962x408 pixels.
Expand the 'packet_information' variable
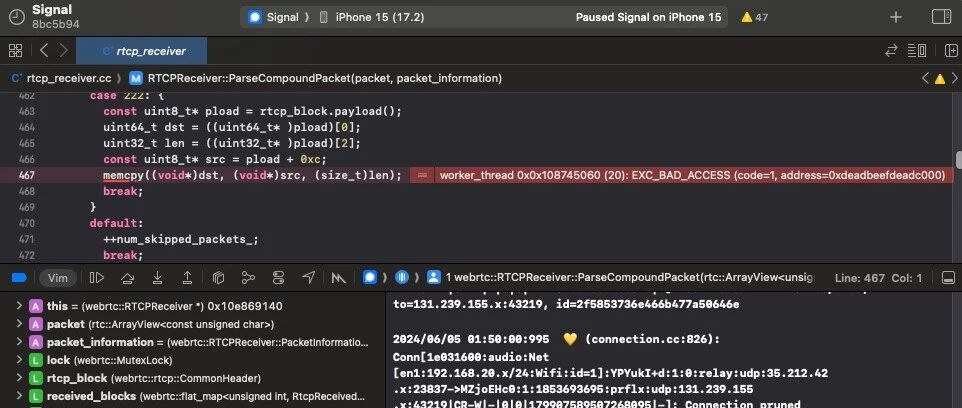coord(19,342)
